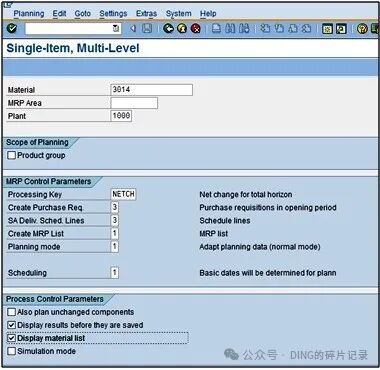Click the 'Single-Item, Multi-Level' title

coord(73,48)
